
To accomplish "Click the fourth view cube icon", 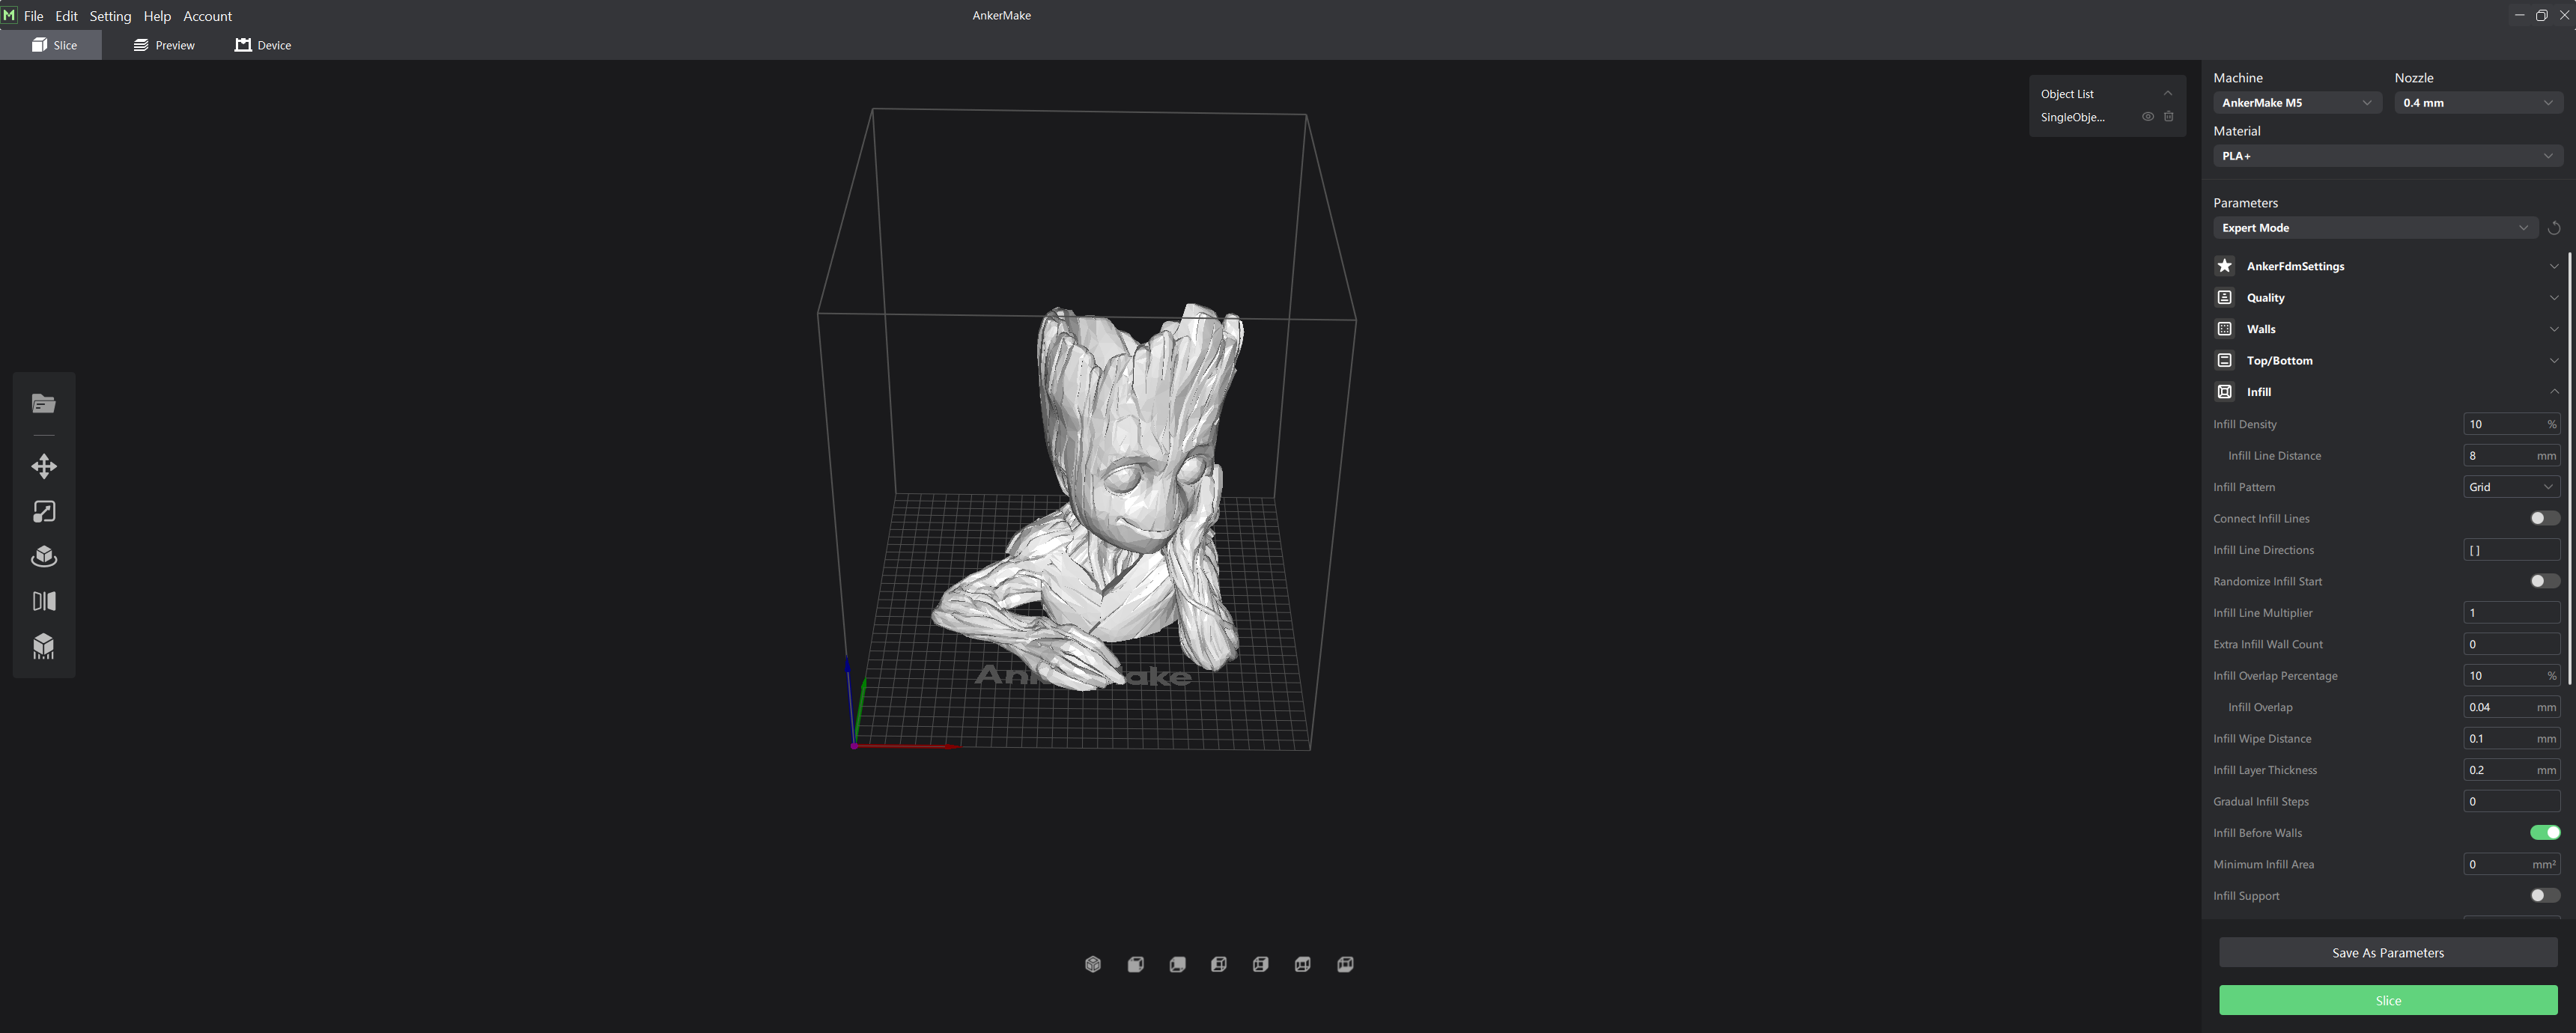I will click(1219, 965).
